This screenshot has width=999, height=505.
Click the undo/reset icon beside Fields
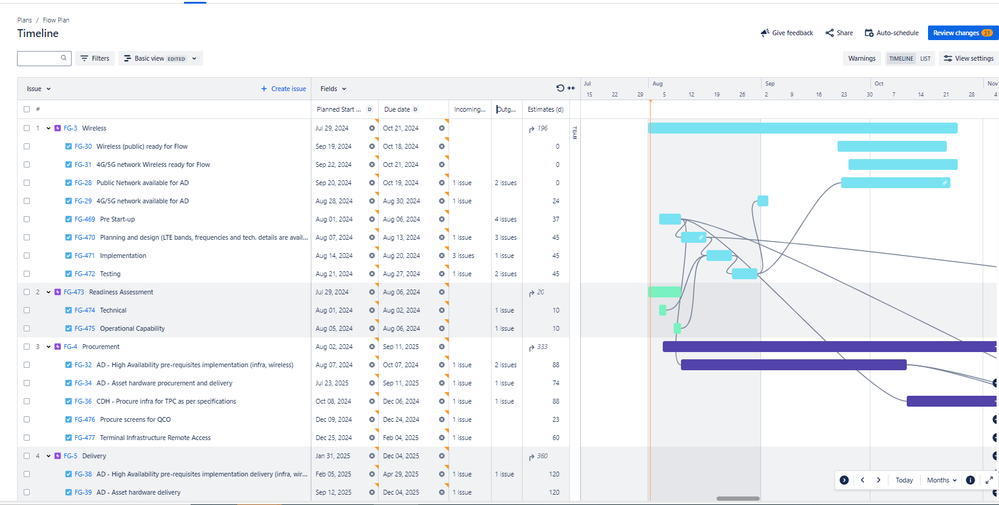point(560,89)
